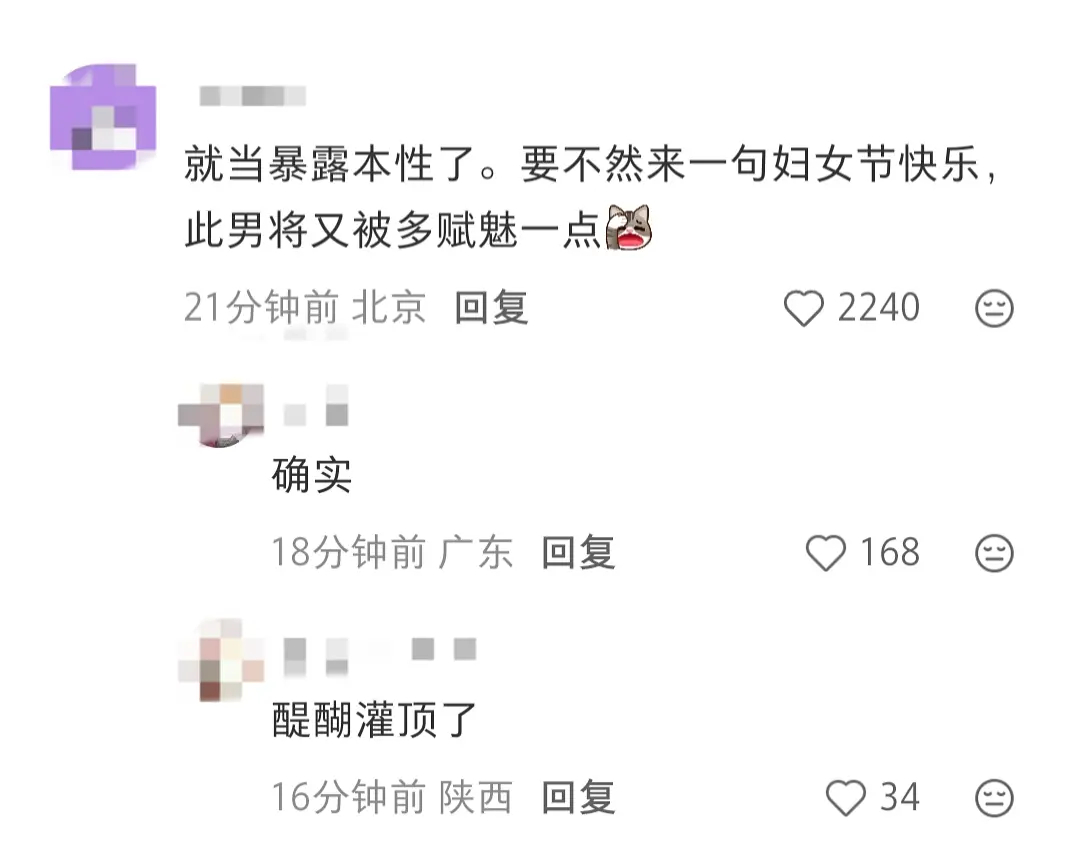Reply to the 确实 comment
The height and width of the screenshot is (852, 1080).
click(x=578, y=552)
